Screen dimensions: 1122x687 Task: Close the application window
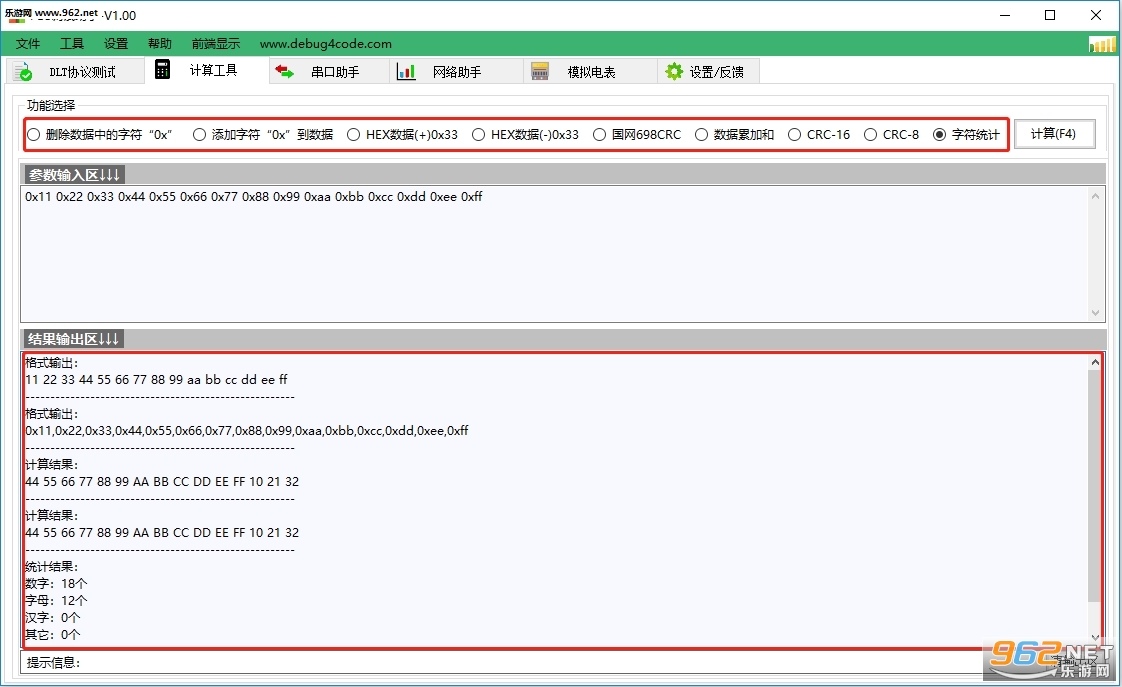(1096, 15)
